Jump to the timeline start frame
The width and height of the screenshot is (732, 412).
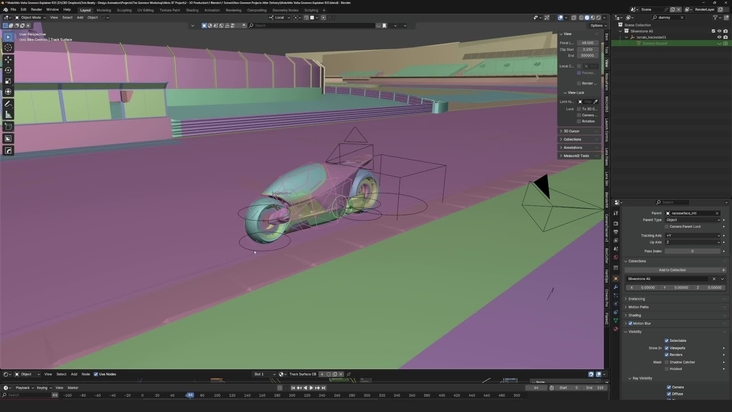293,388
